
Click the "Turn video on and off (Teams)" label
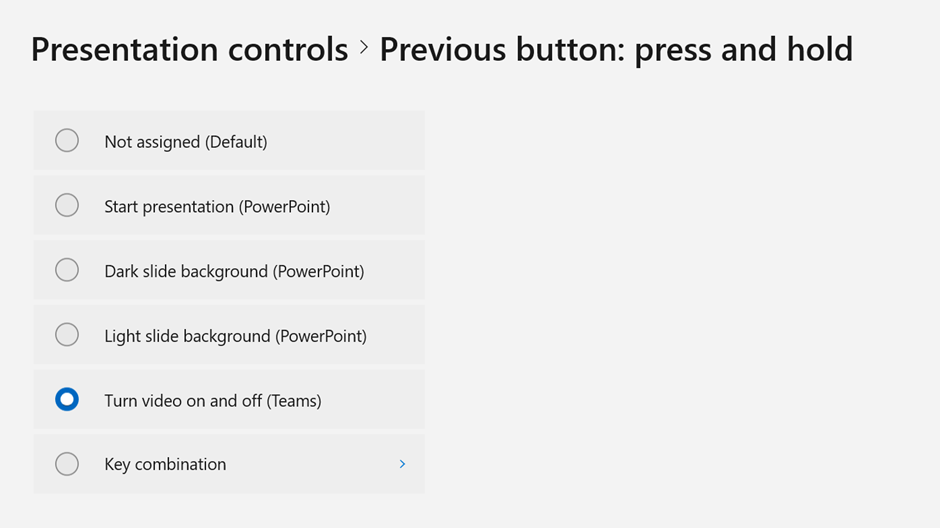(x=213, y=401)
